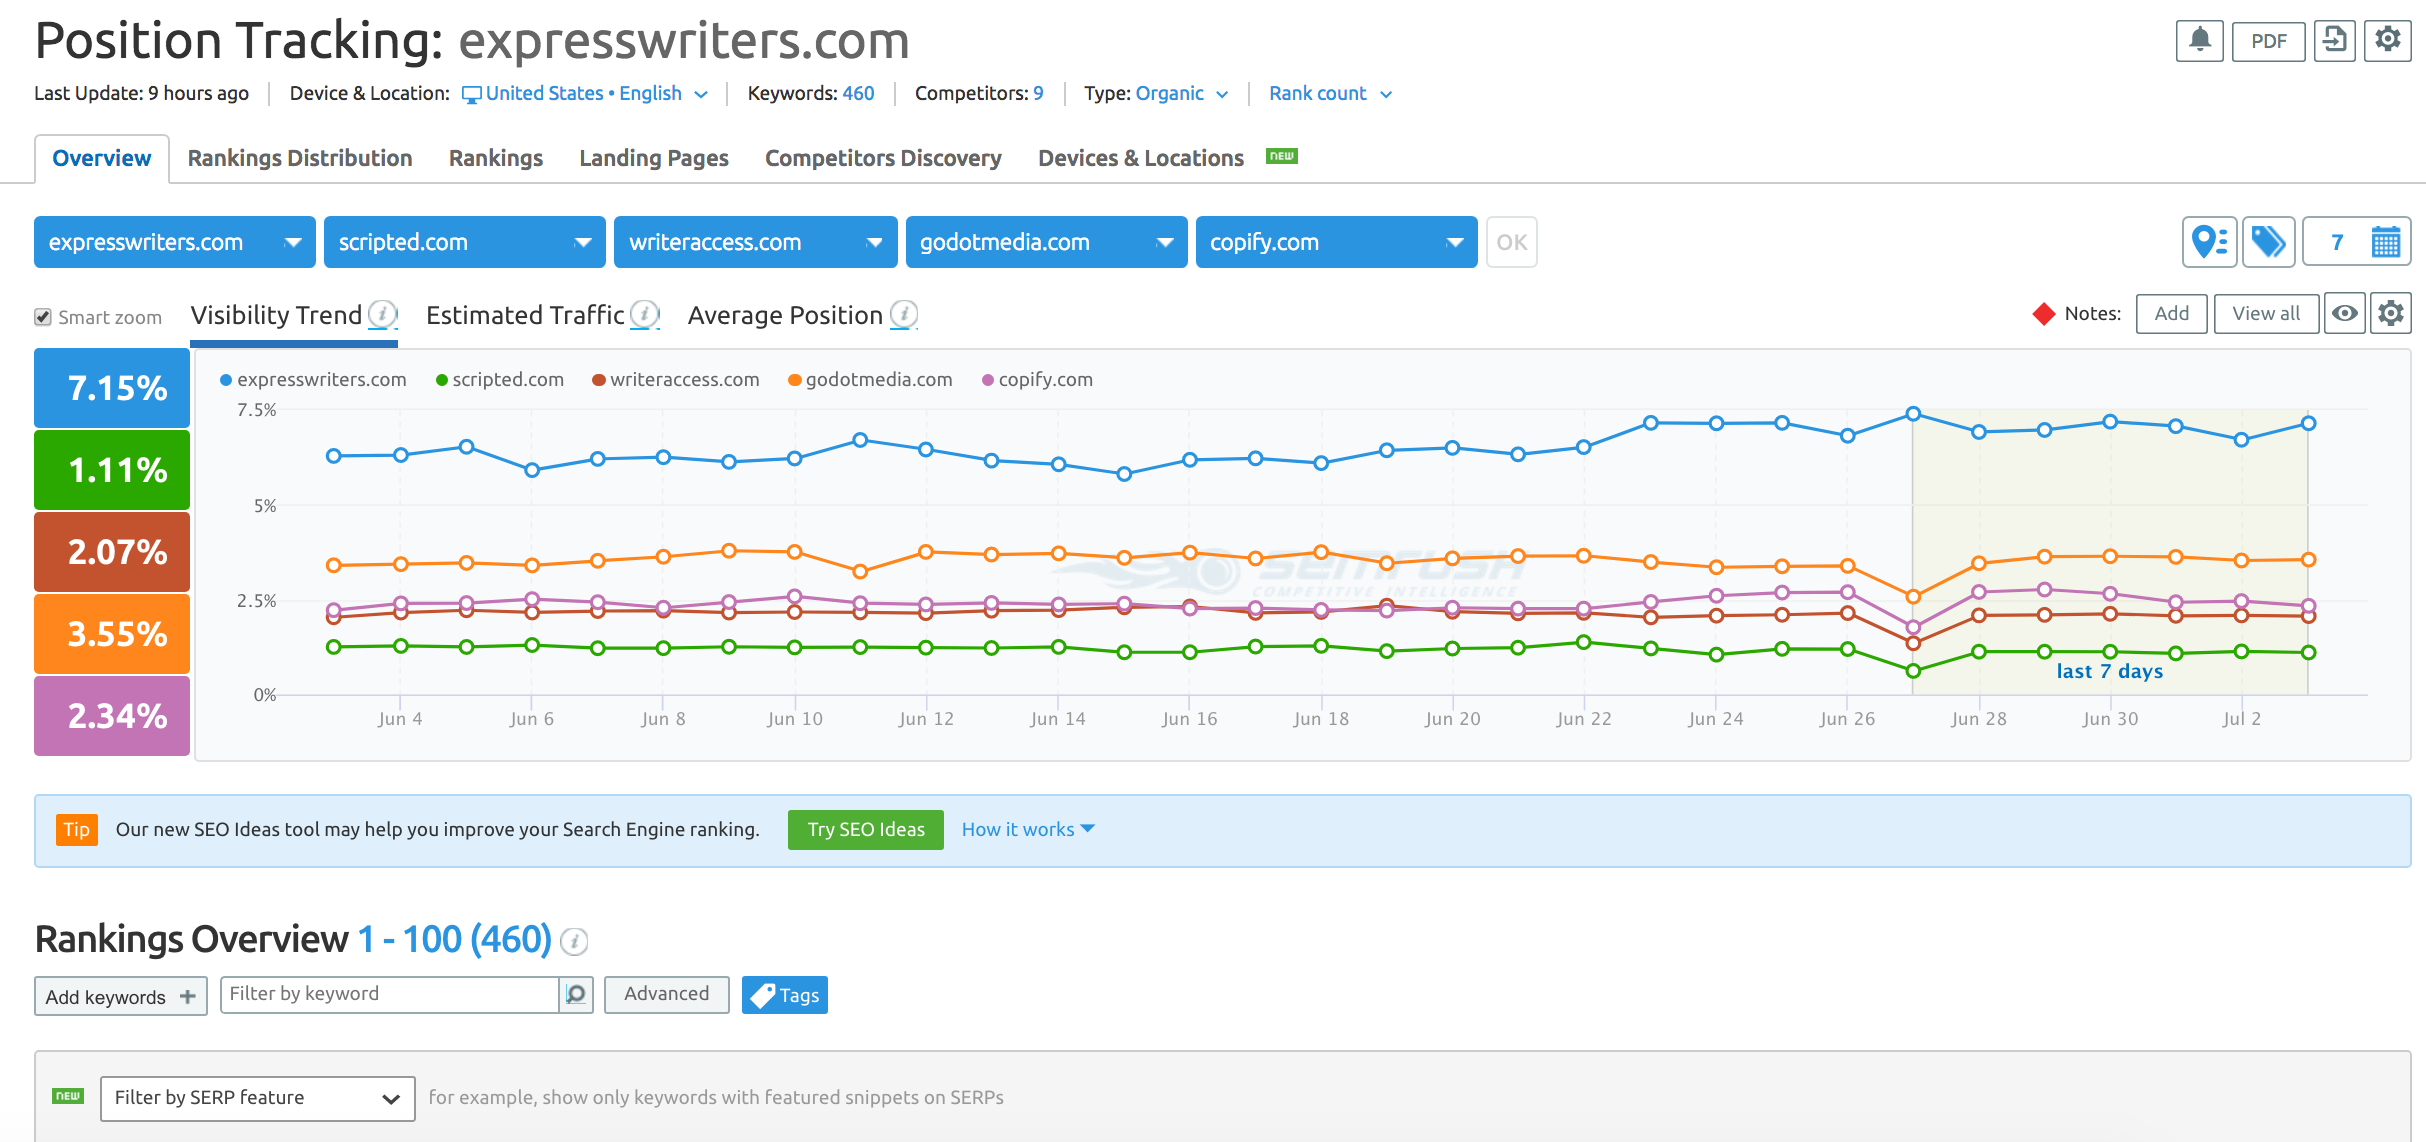Export report with the PDF button
2426x1142 pixels.
tap(2268, 41)
